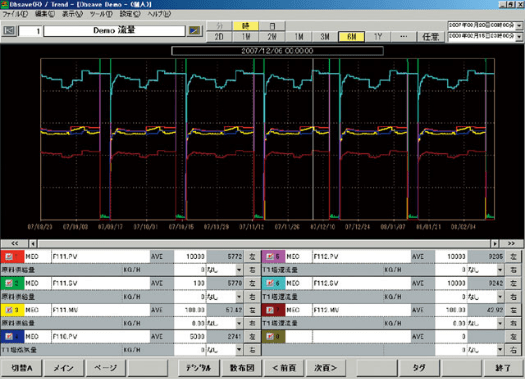Select the 1M time span
This screenshot has height=379, width=525.
(299, 36)
